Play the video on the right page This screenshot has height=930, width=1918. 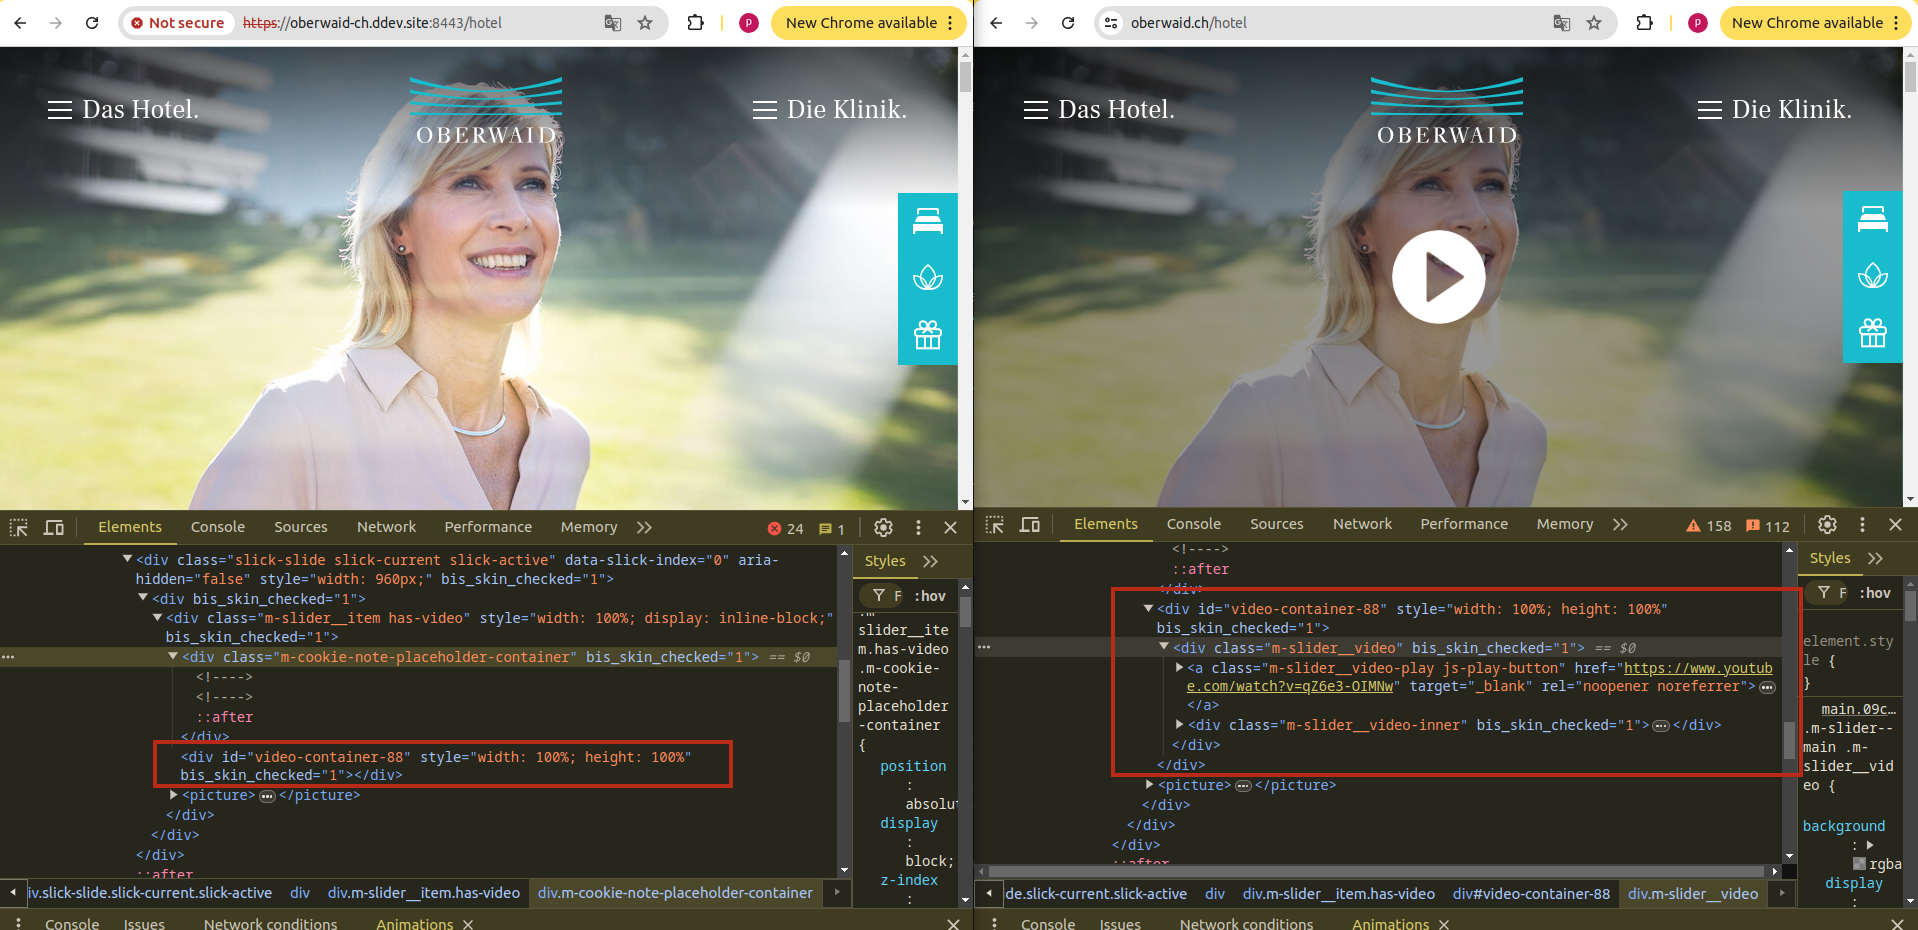[1438, 277]
